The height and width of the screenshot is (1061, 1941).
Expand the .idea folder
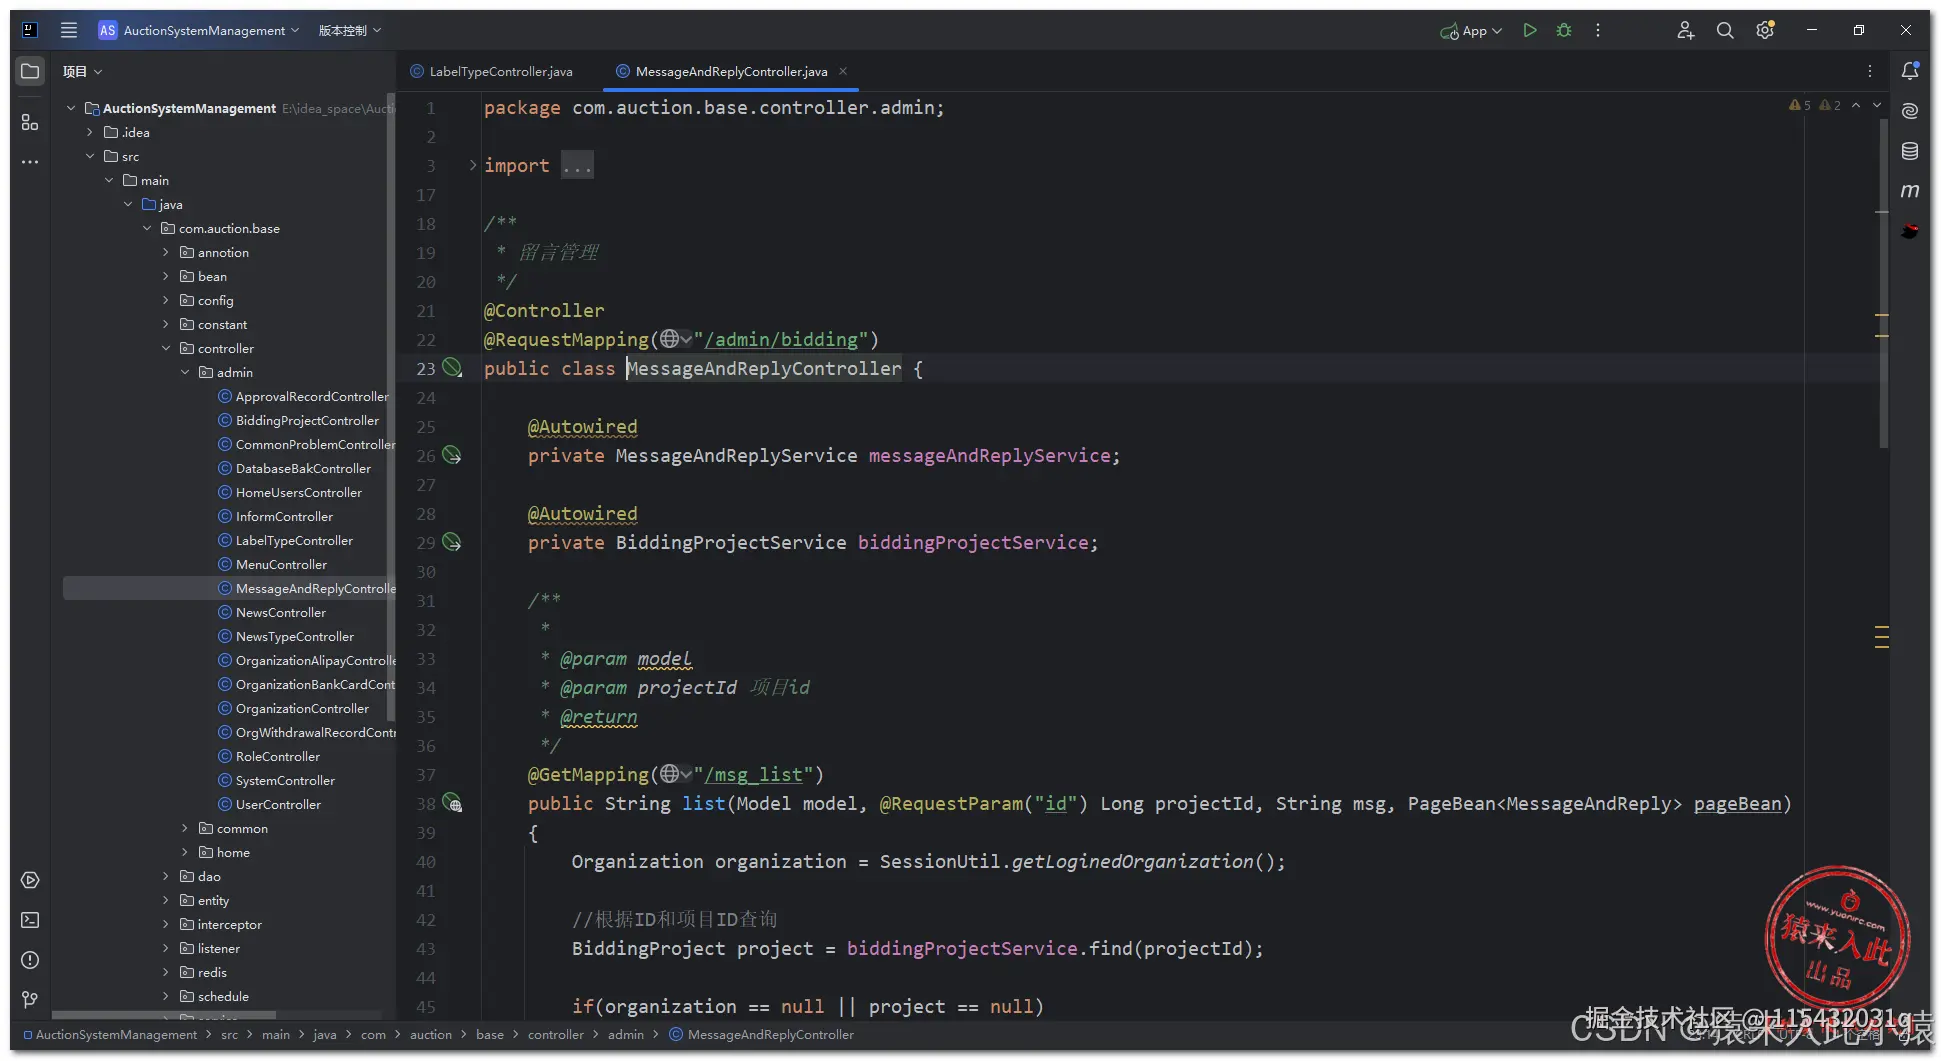click(90, 132)
